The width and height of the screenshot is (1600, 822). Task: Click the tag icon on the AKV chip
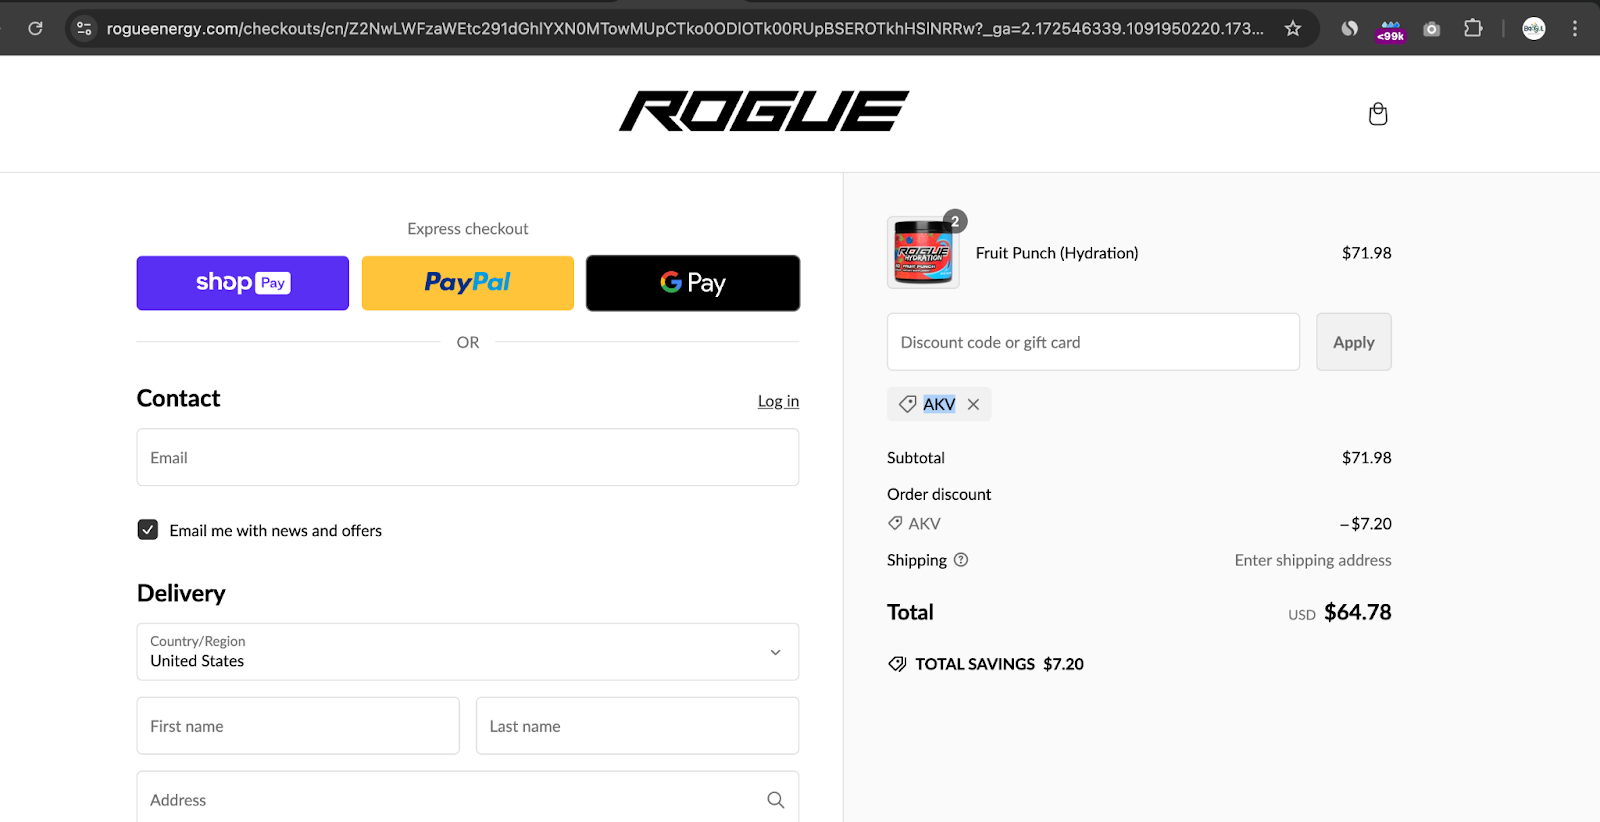[x=908, y=404]
